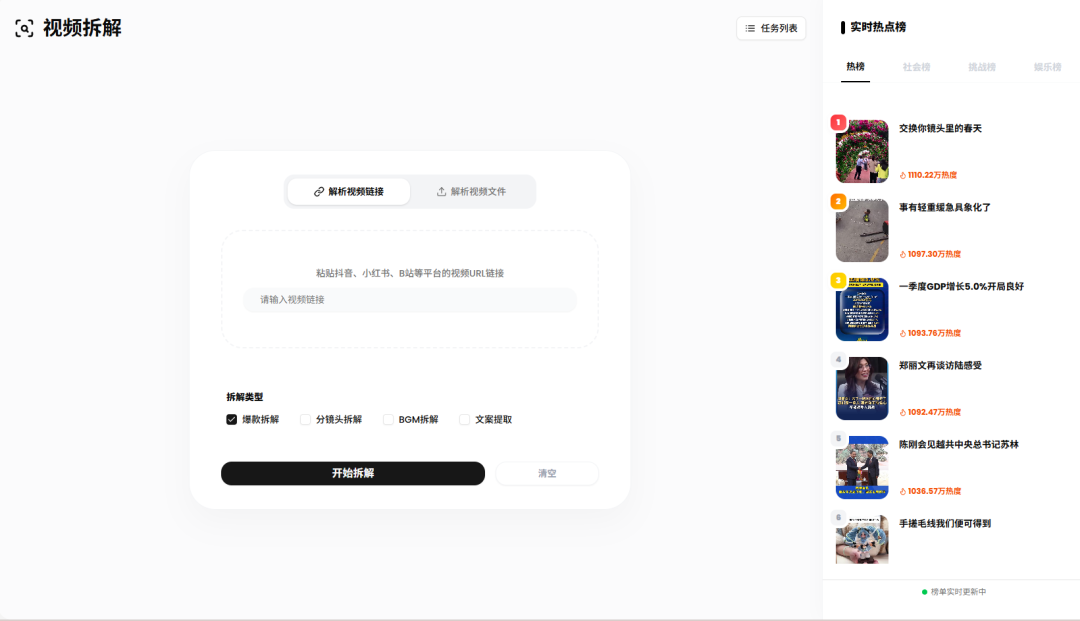Click the list icon in 任务列表 button
This screenshot has height=621, width=1080.
coord(750,28)
